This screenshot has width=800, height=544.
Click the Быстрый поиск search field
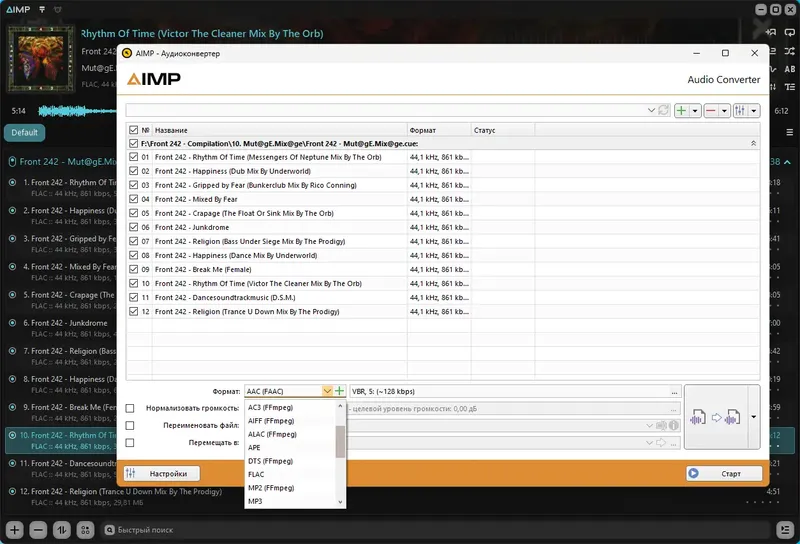pyautogui.click(x=436, y=530)
